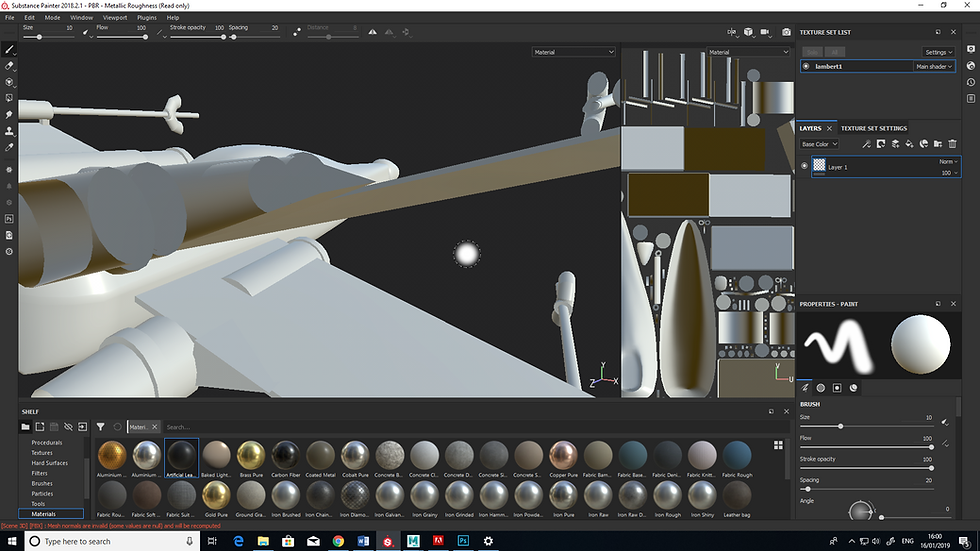Select the alpha properties circle icon
The width and height of the screenshot is (980, 551).
(x=821, y=388)
